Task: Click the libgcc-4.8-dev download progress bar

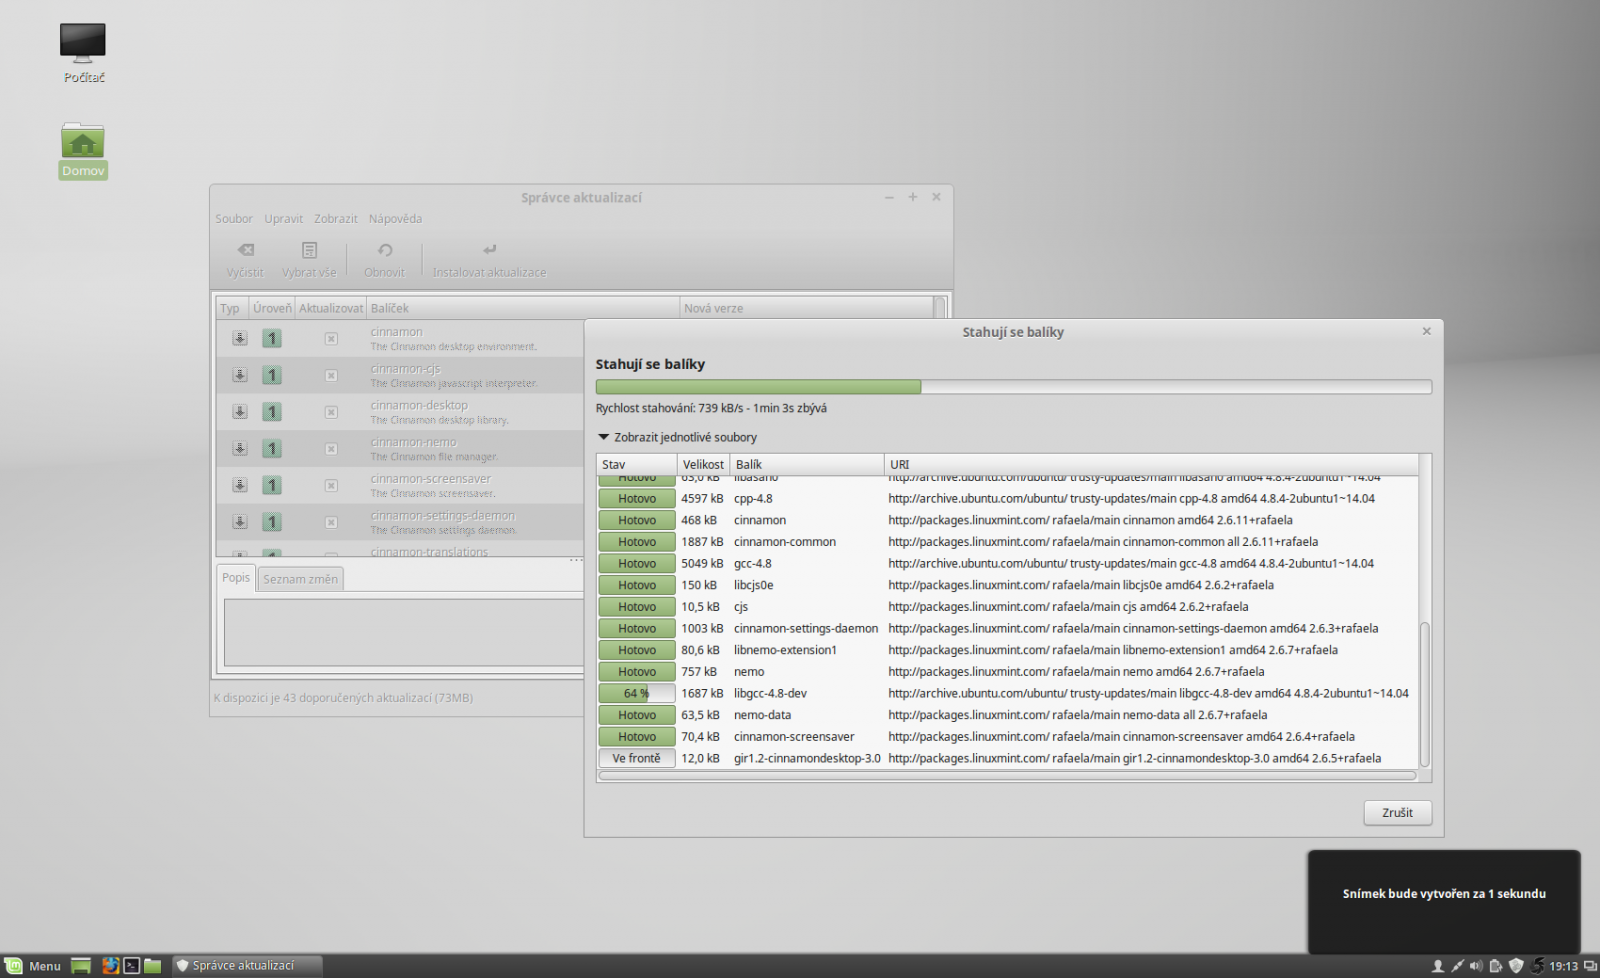Action: pyautogui.click(x=636, y=692)
